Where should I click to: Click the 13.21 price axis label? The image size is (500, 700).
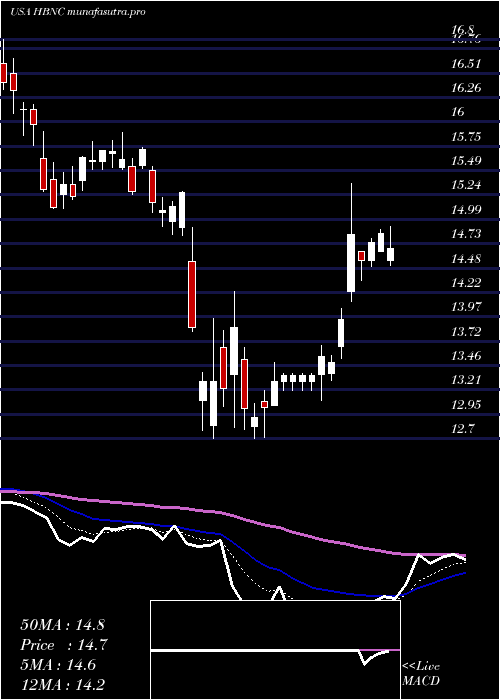point(466,380)
